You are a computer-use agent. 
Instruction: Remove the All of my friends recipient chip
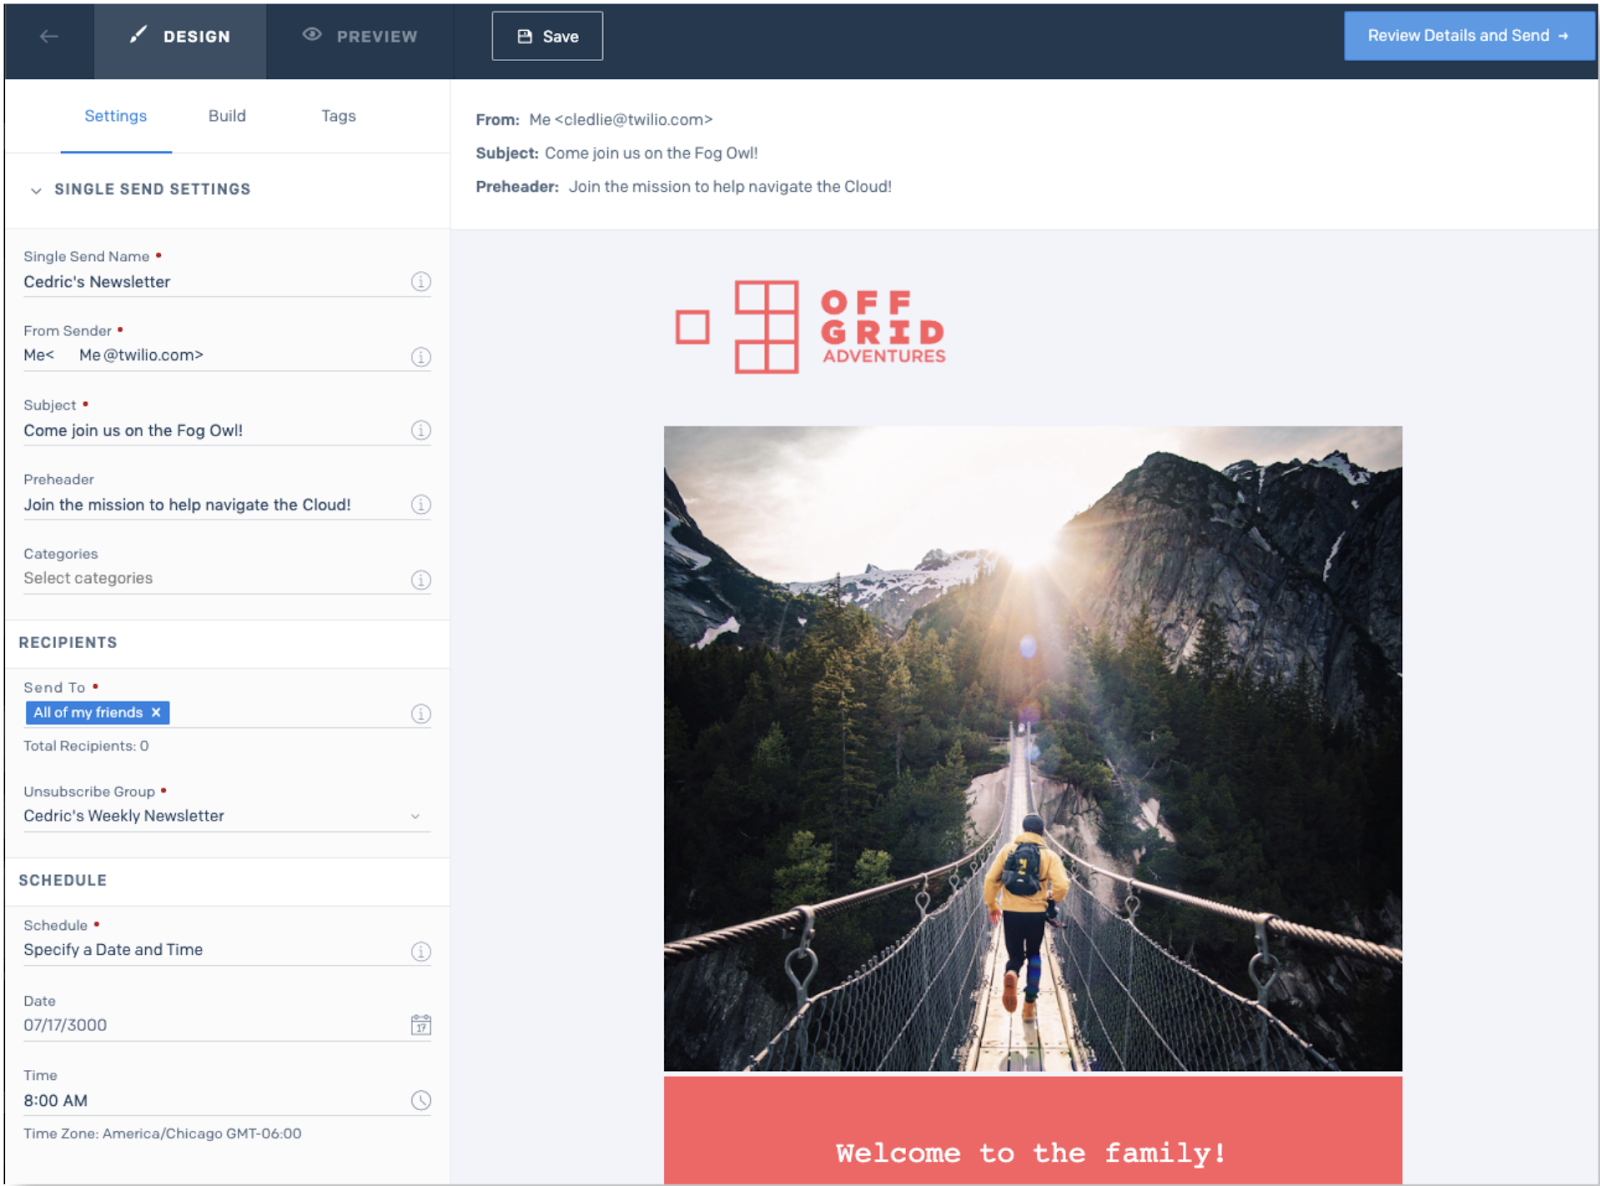coord(156,712)
